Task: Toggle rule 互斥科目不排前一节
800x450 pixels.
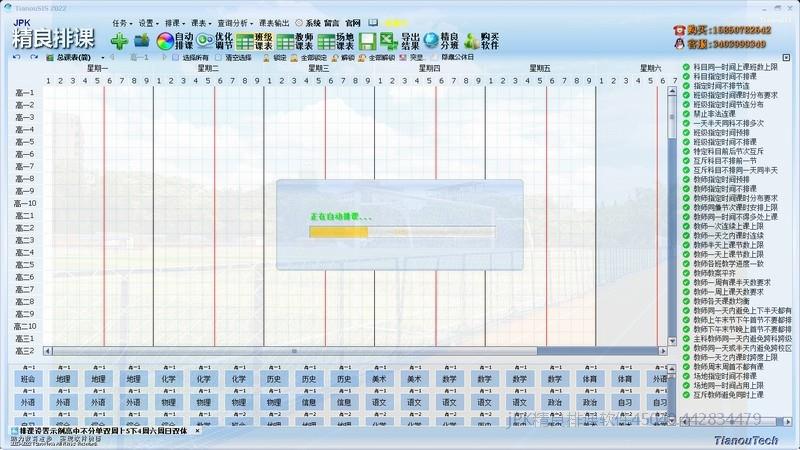Action: (x=686, y=161)
